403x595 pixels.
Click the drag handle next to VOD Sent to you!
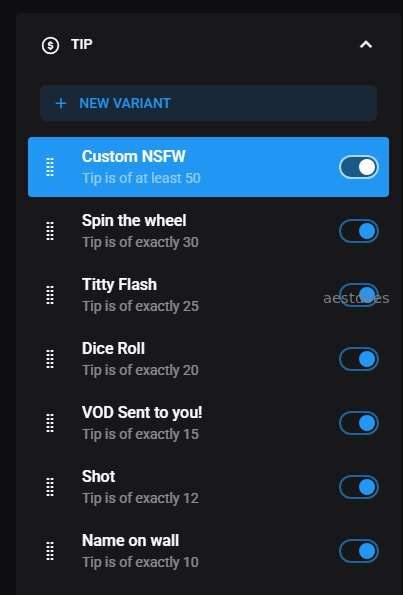tap(50, 423)
